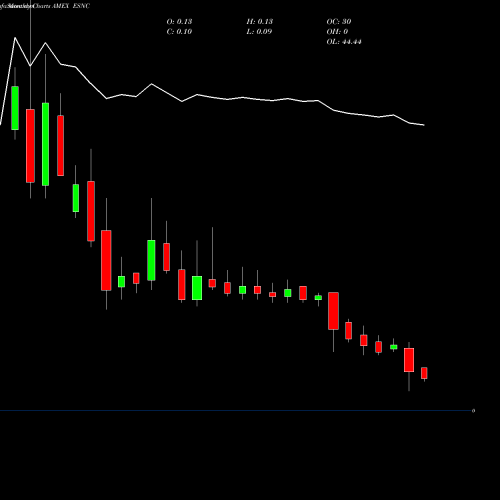Click the first green candlestick of the series

tap(15, 108)
